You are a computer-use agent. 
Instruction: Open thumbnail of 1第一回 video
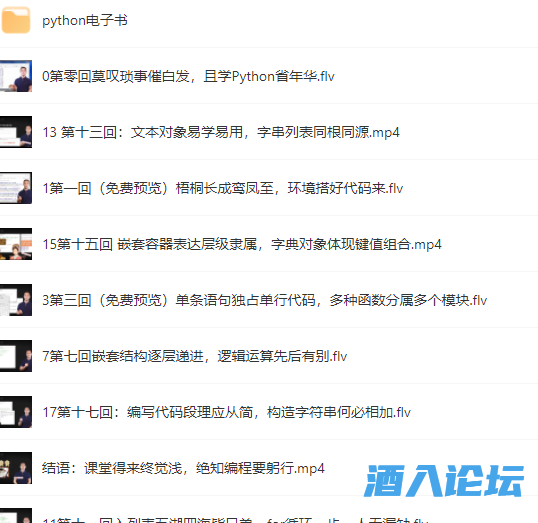[16, 188]
